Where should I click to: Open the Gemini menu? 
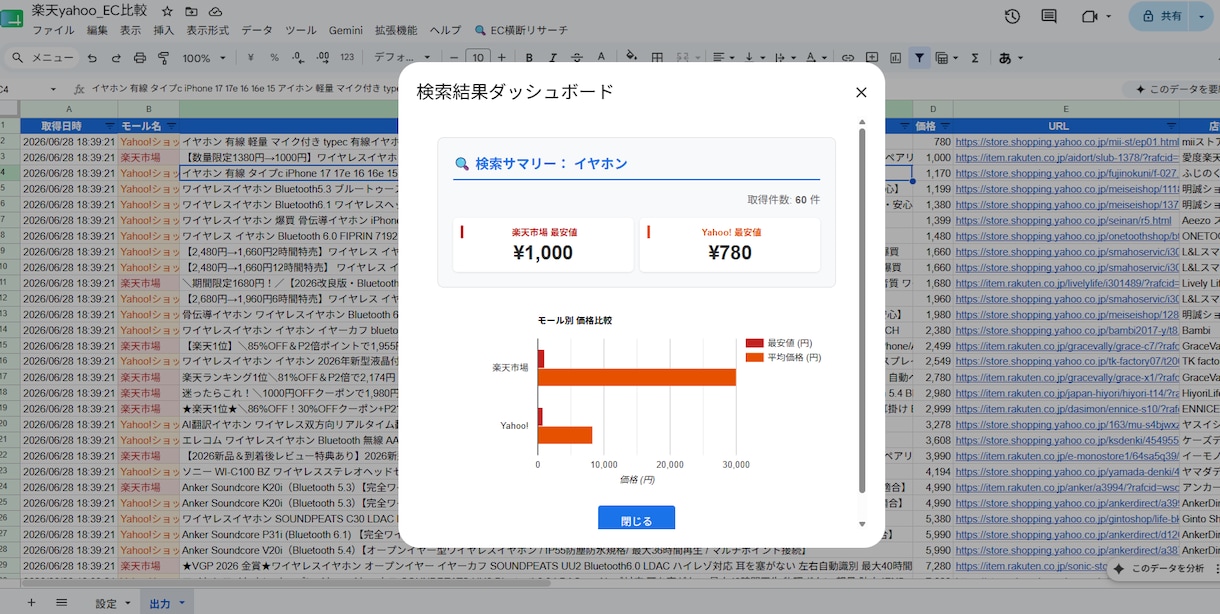(x=346, y=30)
